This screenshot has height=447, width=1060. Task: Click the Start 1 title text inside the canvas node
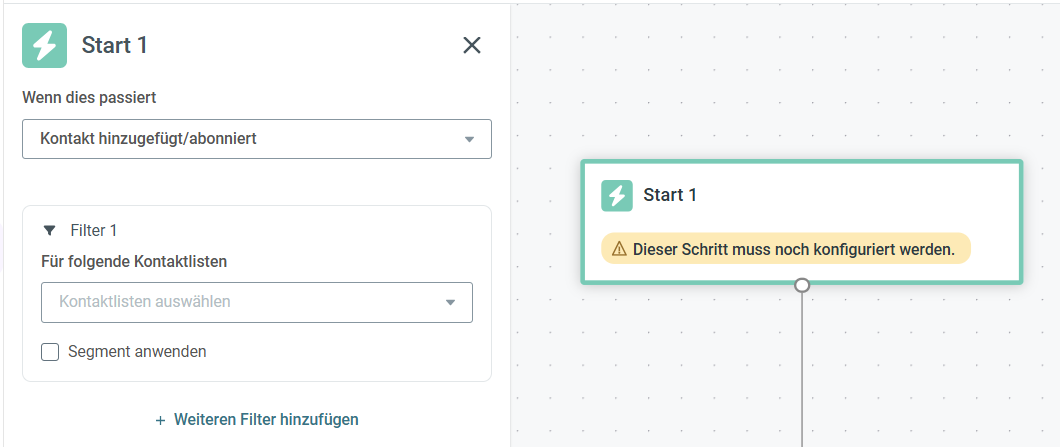pyautogui.click(x=670, y=195)
